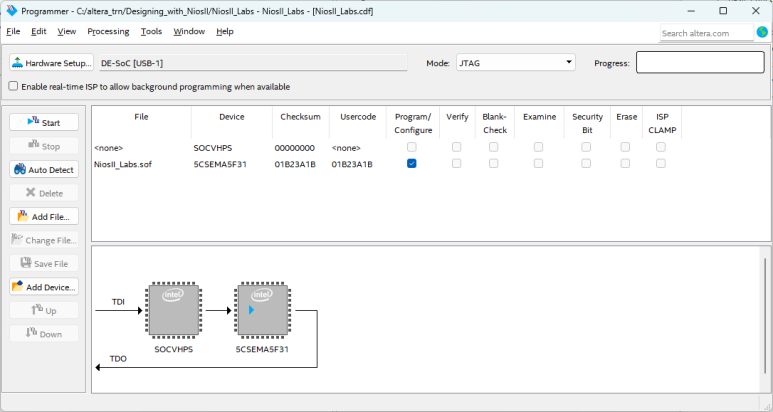Image resolution: width=773 pixels, height=412 pixels.
Task: Click the Start programming button
Action: tap(44, 122)
